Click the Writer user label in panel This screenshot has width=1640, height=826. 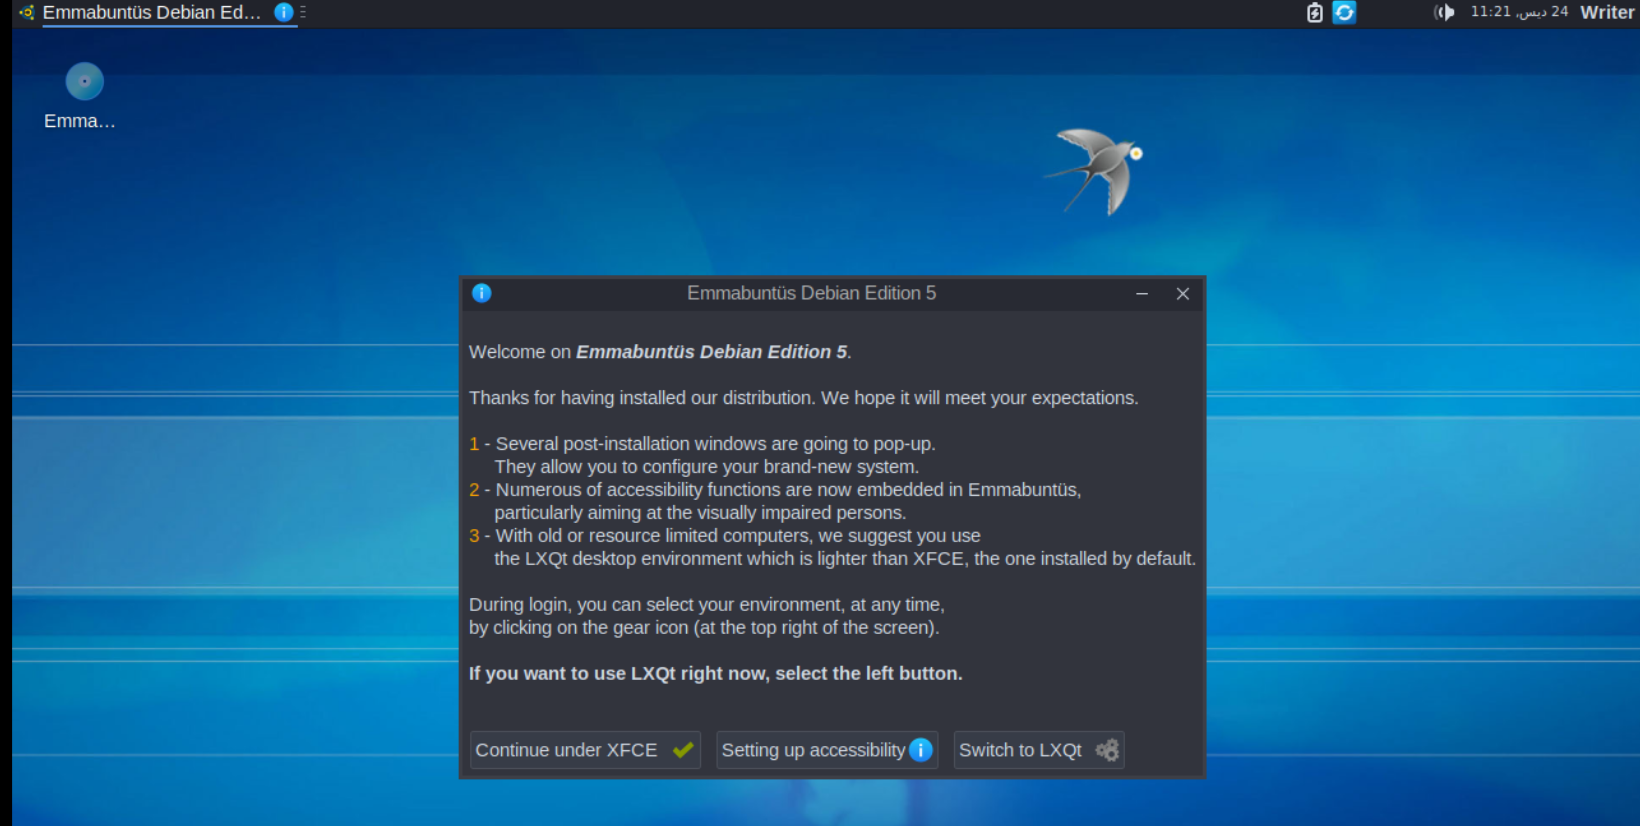1607,12
